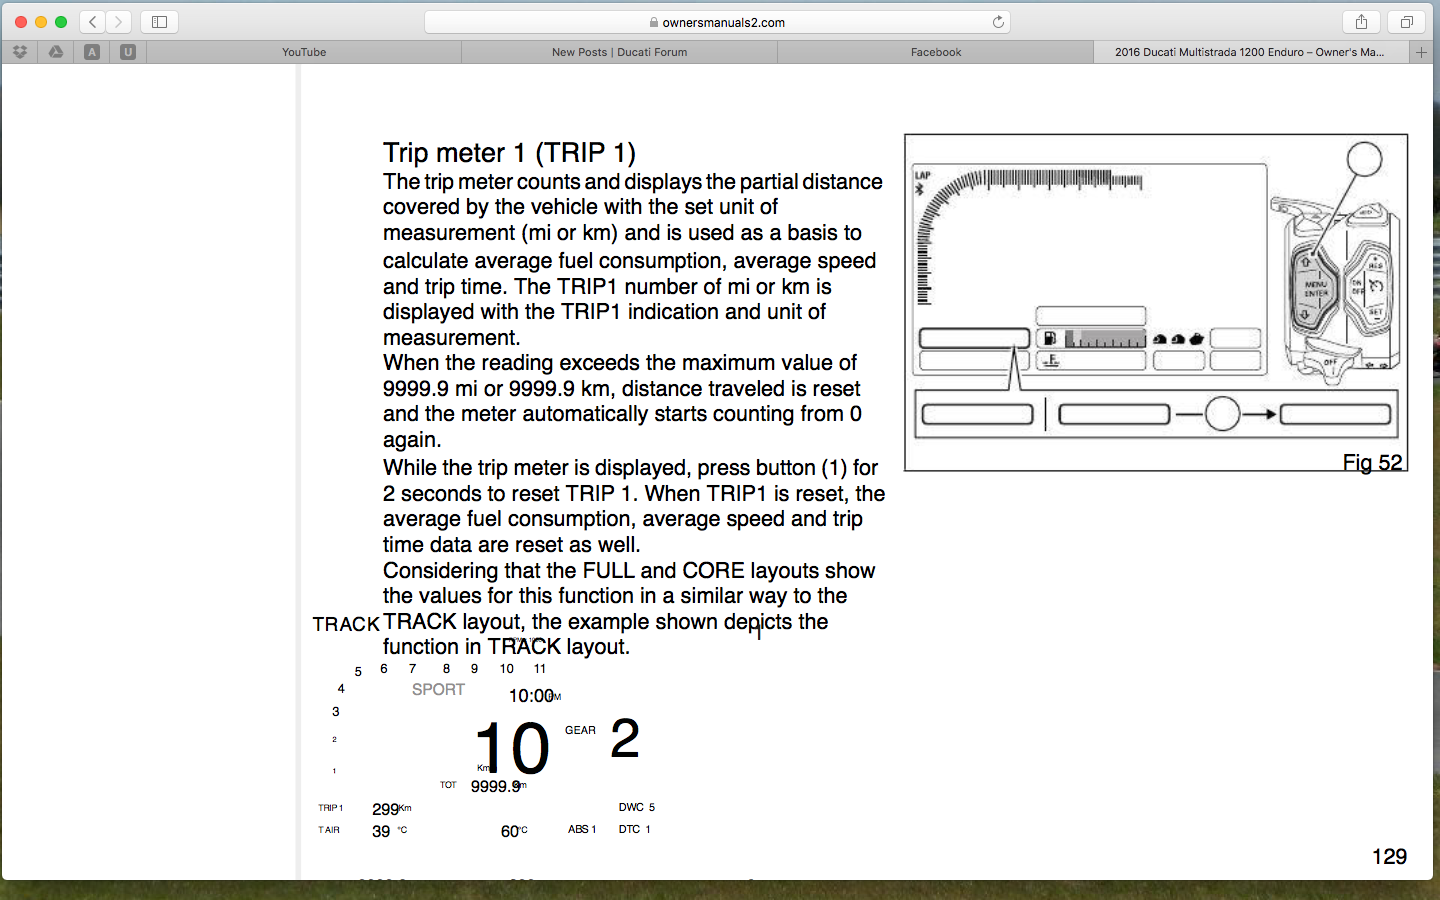
Task: Click the "39" air temperature value
Action: click(381, 831)
